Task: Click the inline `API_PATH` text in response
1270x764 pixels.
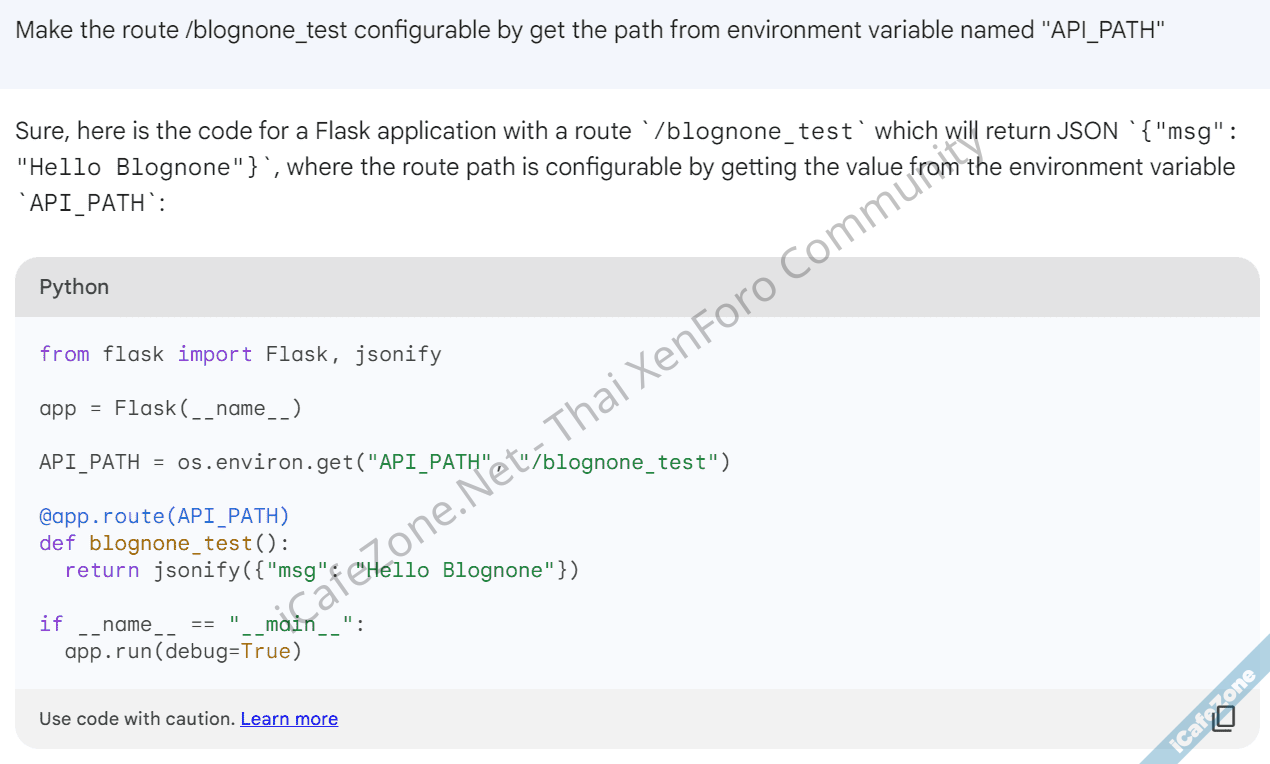Action: coord(87,203)
